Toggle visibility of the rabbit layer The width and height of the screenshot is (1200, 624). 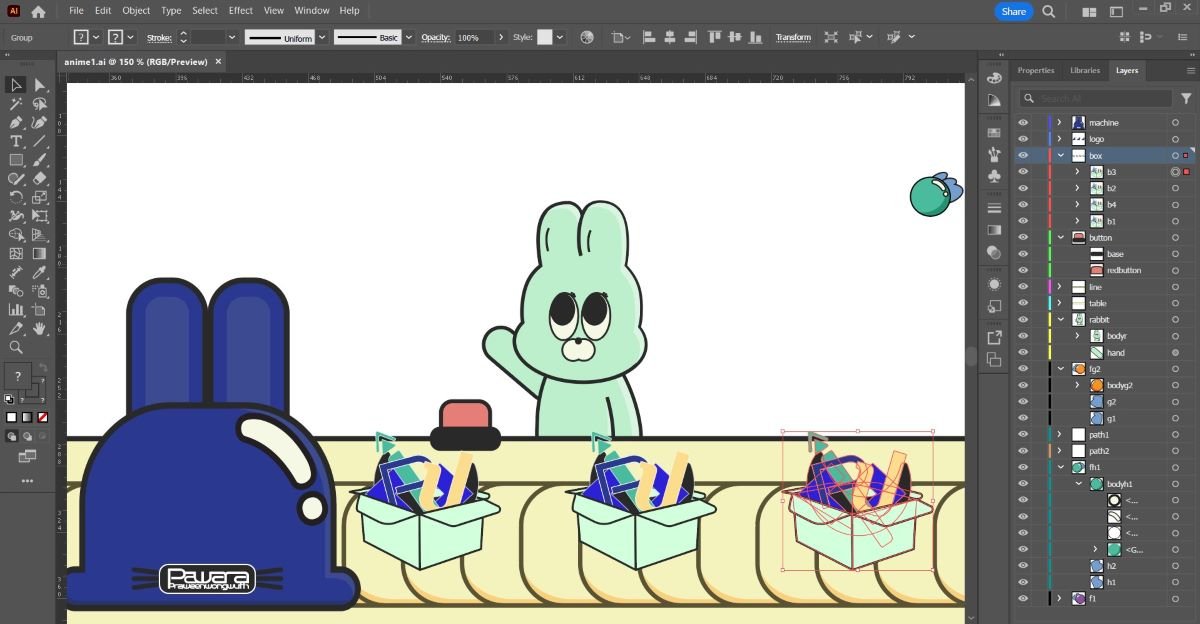tap(1023, 320)
